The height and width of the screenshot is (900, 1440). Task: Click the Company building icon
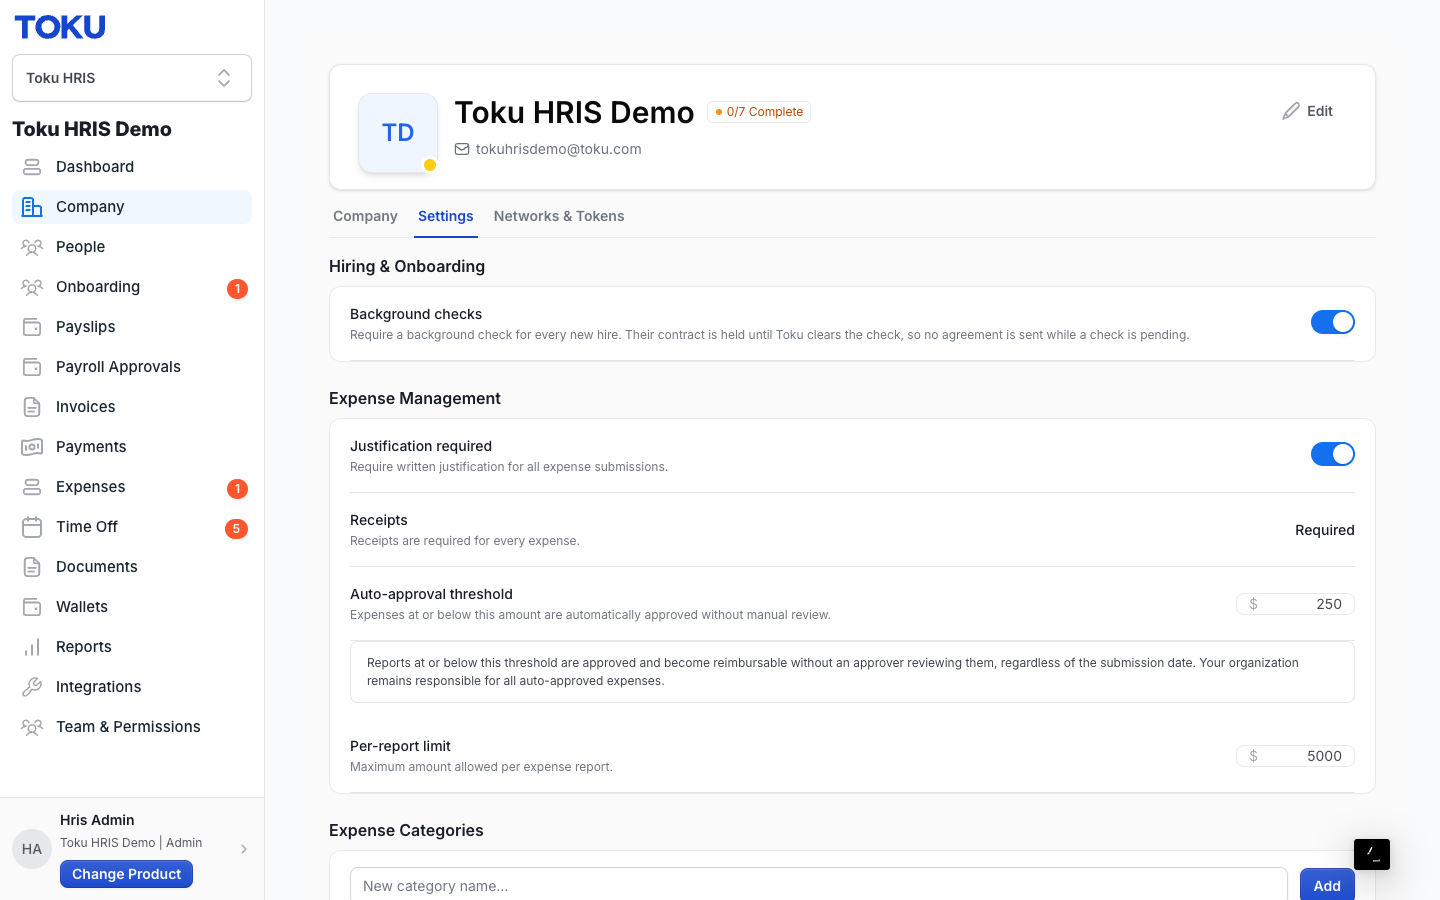[32, 207]
